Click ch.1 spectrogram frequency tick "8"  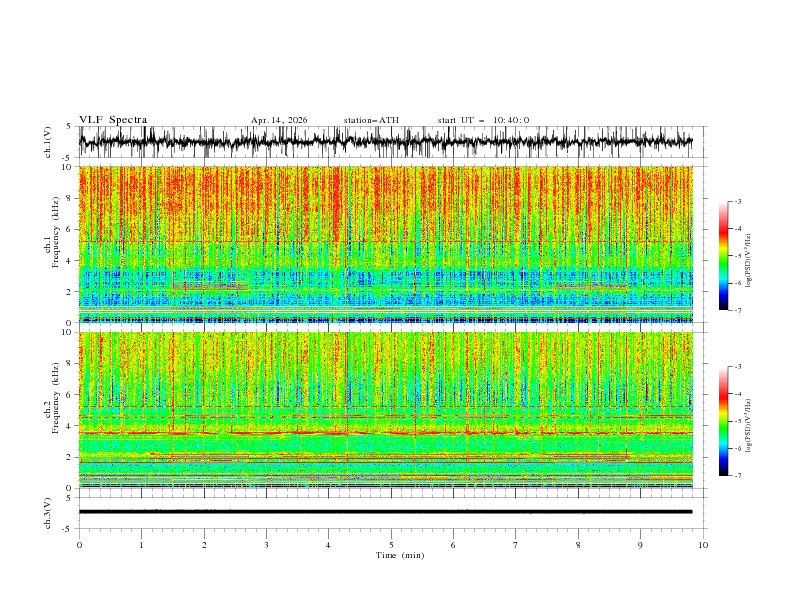[69, 198]
